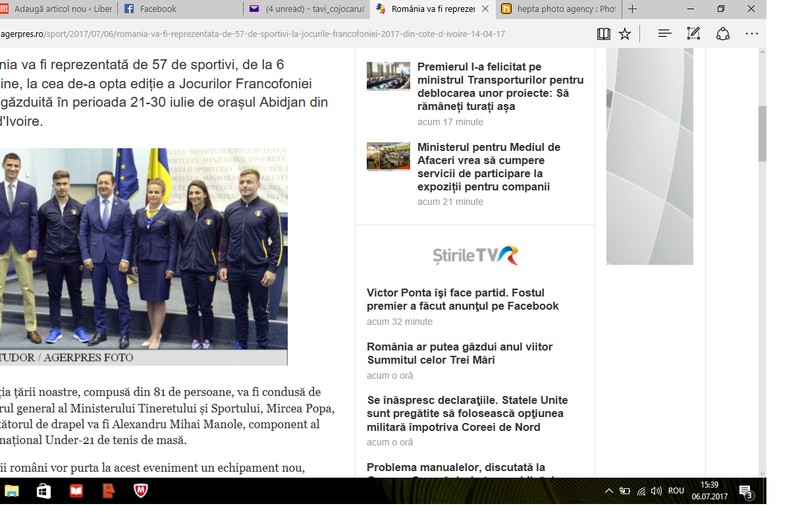Click 'acum 32 minute' timestamp
The width and height of the screenshot is (800, 506).
point(399,321)
